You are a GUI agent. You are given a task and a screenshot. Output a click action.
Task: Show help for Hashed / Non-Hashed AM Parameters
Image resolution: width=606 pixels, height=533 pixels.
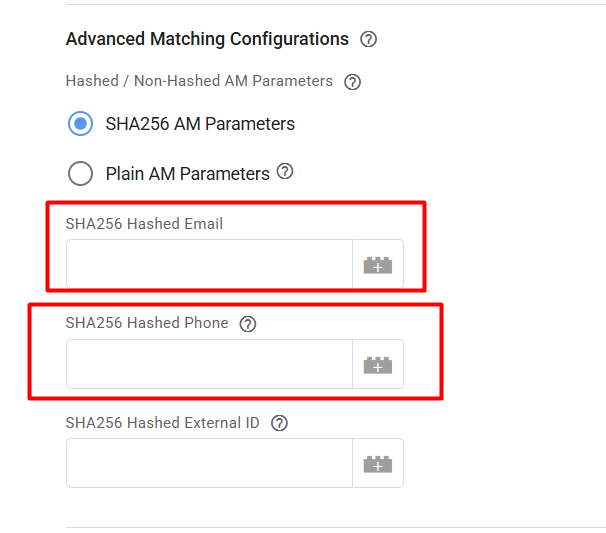pos(352,82)
